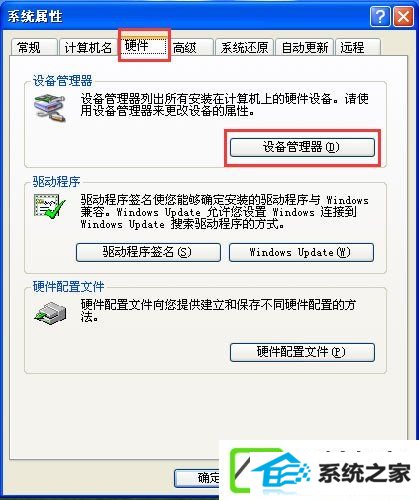Click the 系统属性 title bar text
Screen dimensions: 419x500
[x=35, y=16]
